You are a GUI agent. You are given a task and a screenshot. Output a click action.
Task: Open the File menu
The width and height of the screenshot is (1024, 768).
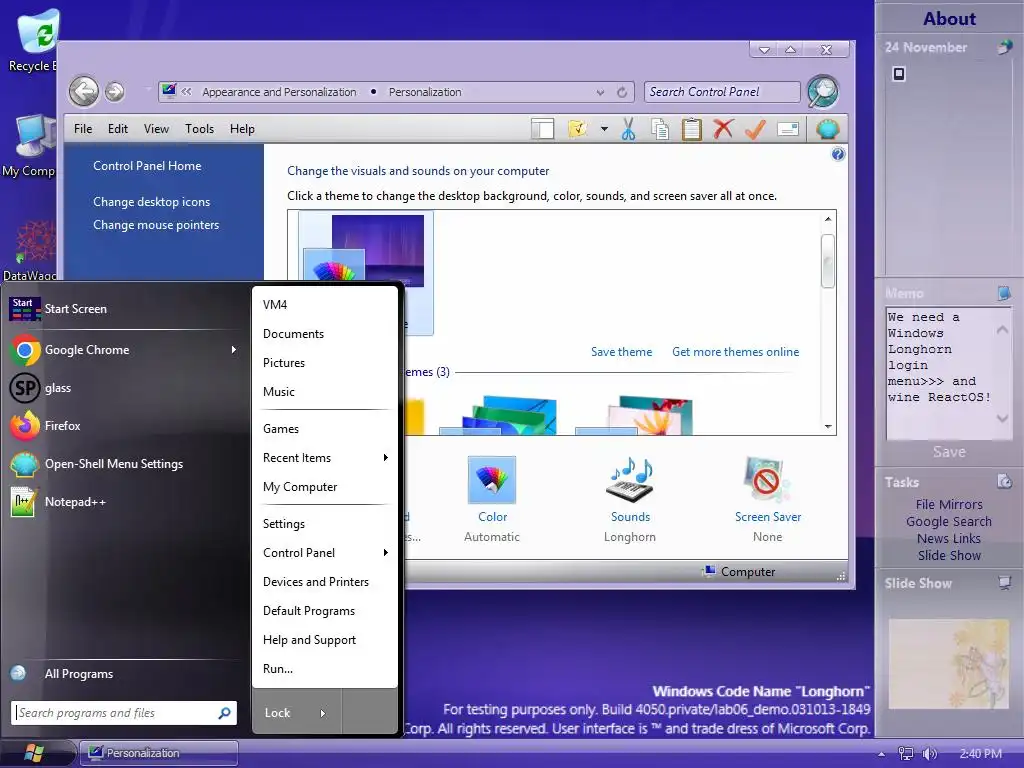[83, 129]
